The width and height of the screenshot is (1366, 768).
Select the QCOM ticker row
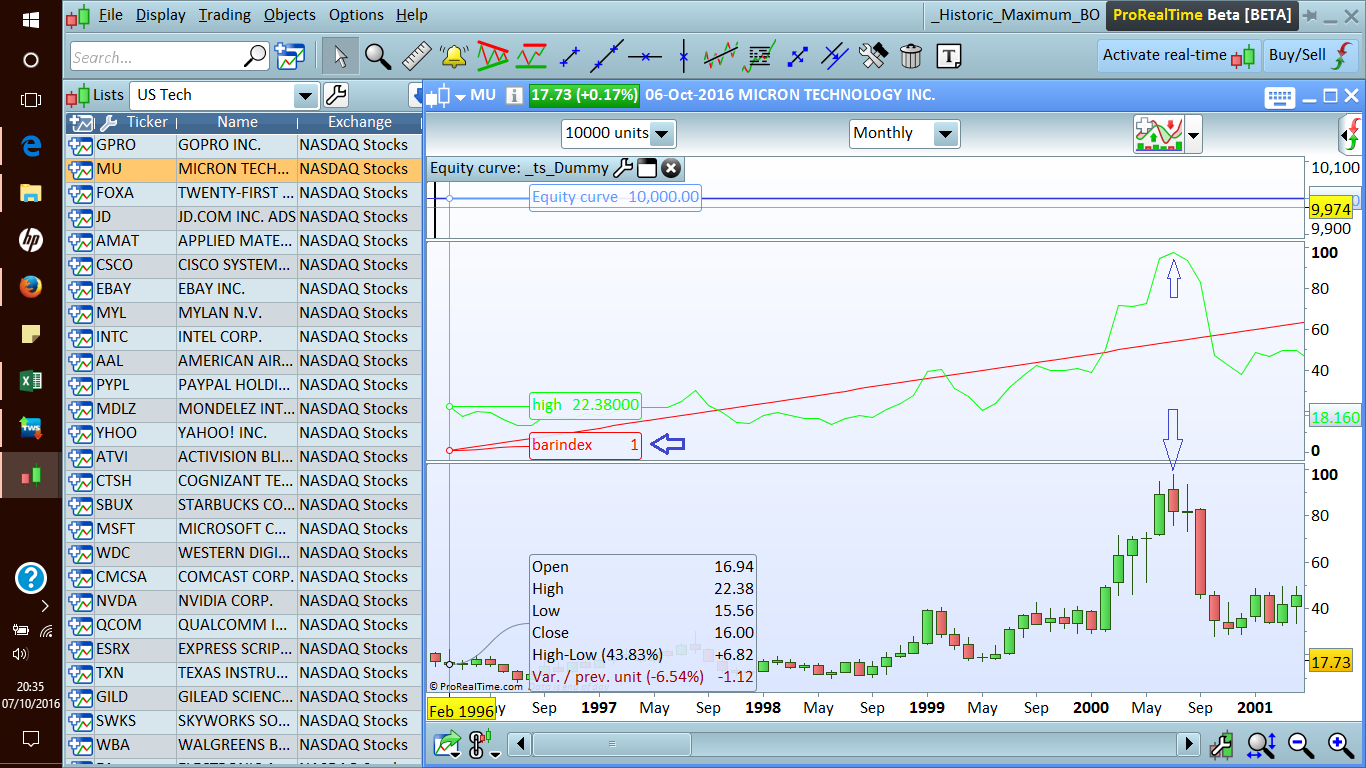coord(244,625)
